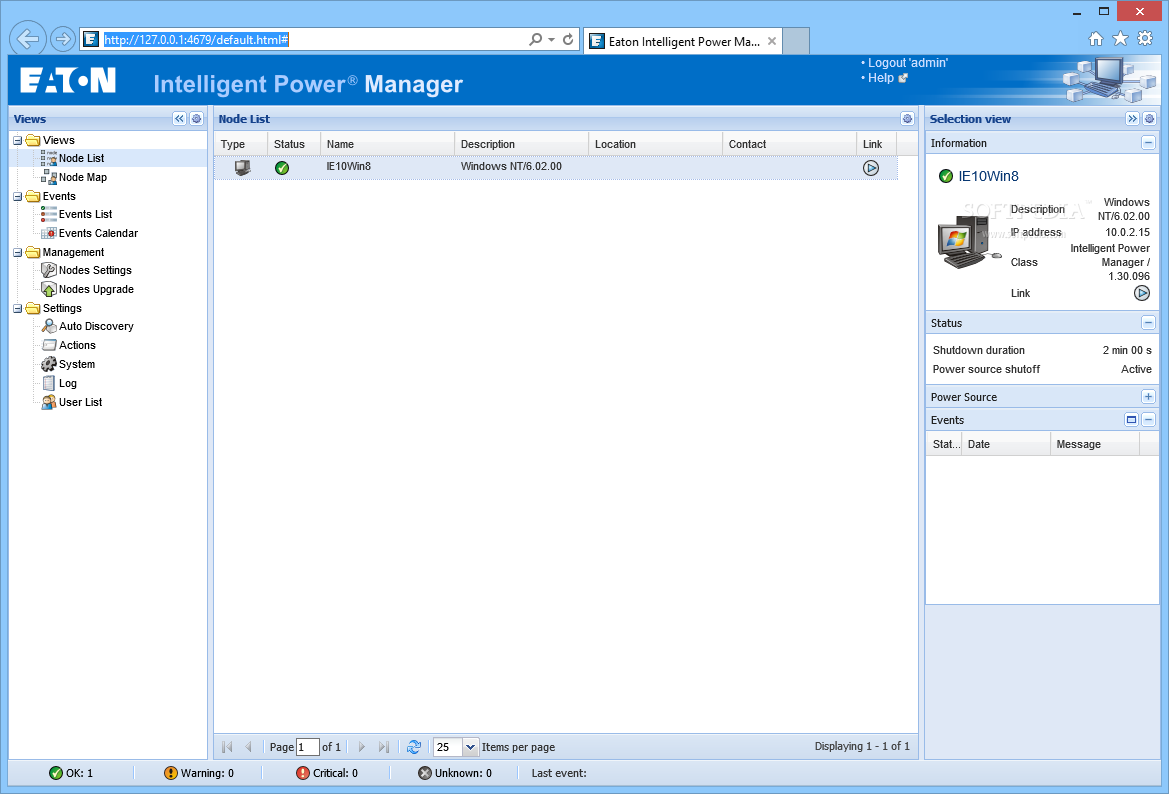Sort by the Status column header
This screenshot has width=1169, height=794.
click(294, 144)
